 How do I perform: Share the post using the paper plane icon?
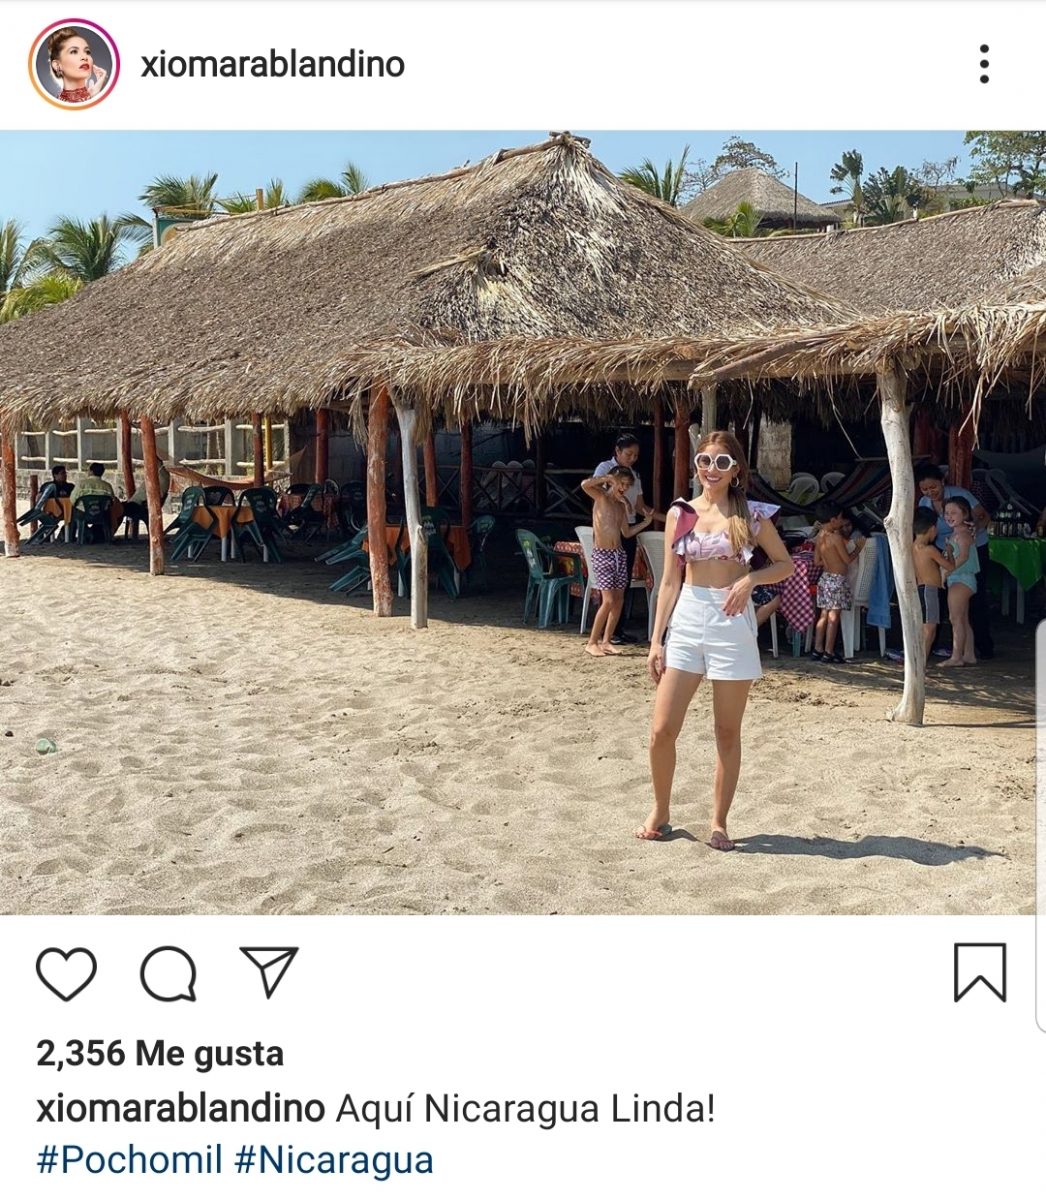tap(269, 971)
